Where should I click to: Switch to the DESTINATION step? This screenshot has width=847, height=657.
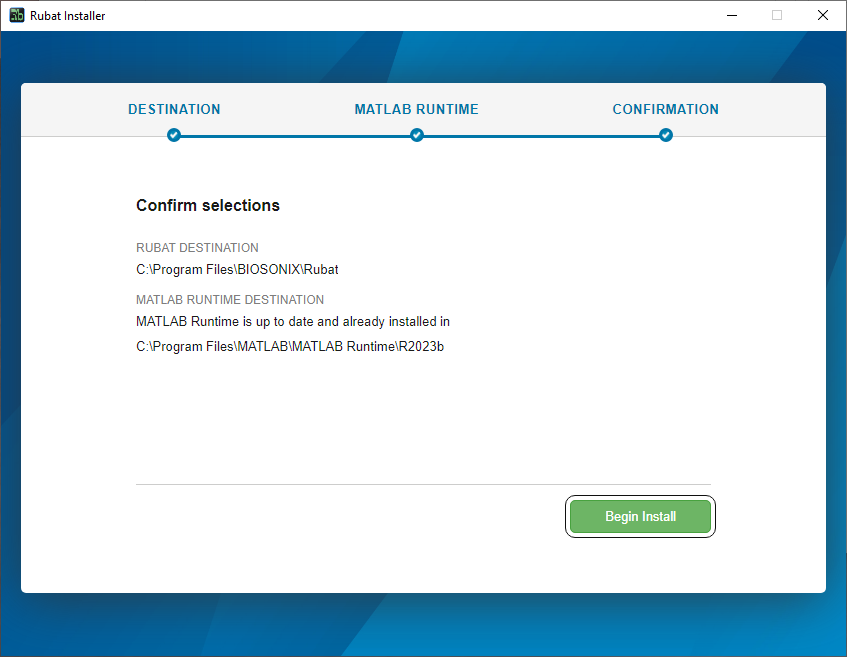pyautogui.click(x=174, y=109)
